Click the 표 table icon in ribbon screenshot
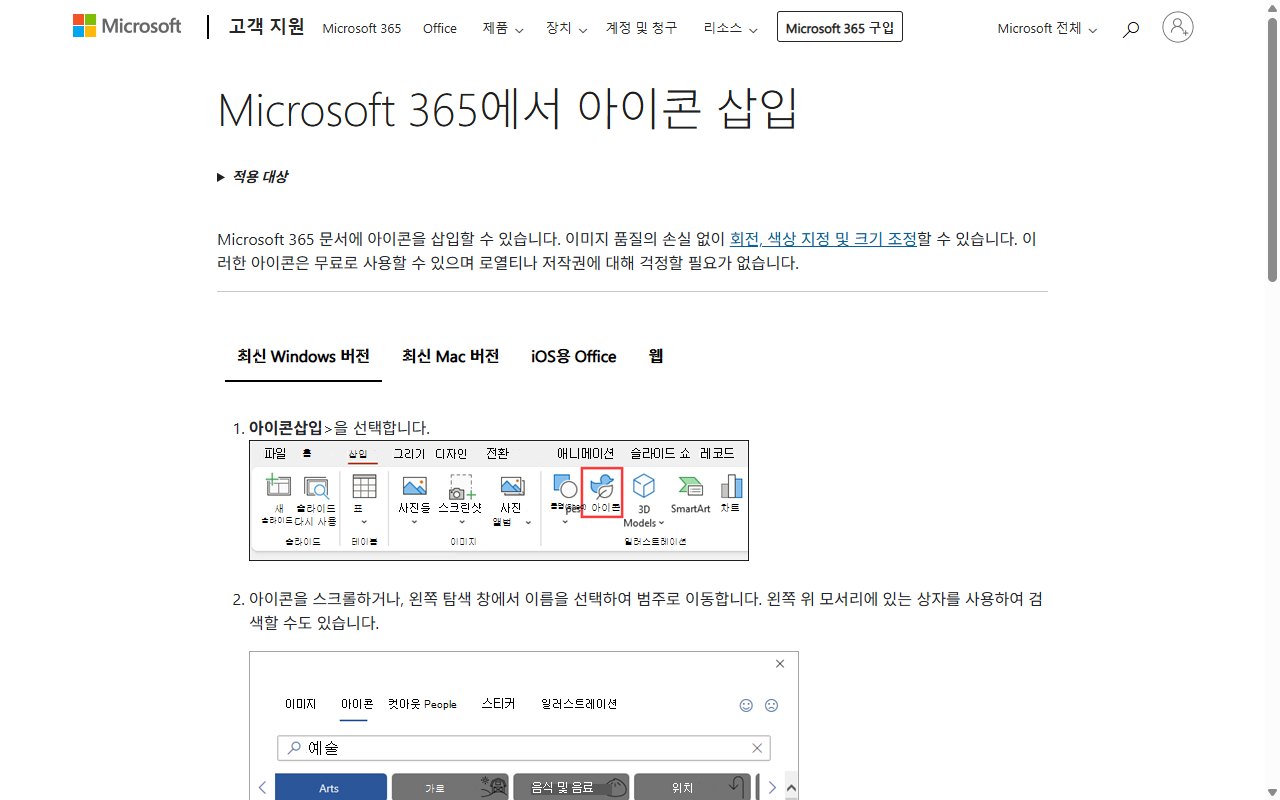 pyautogui.click(x=364, y=486)
